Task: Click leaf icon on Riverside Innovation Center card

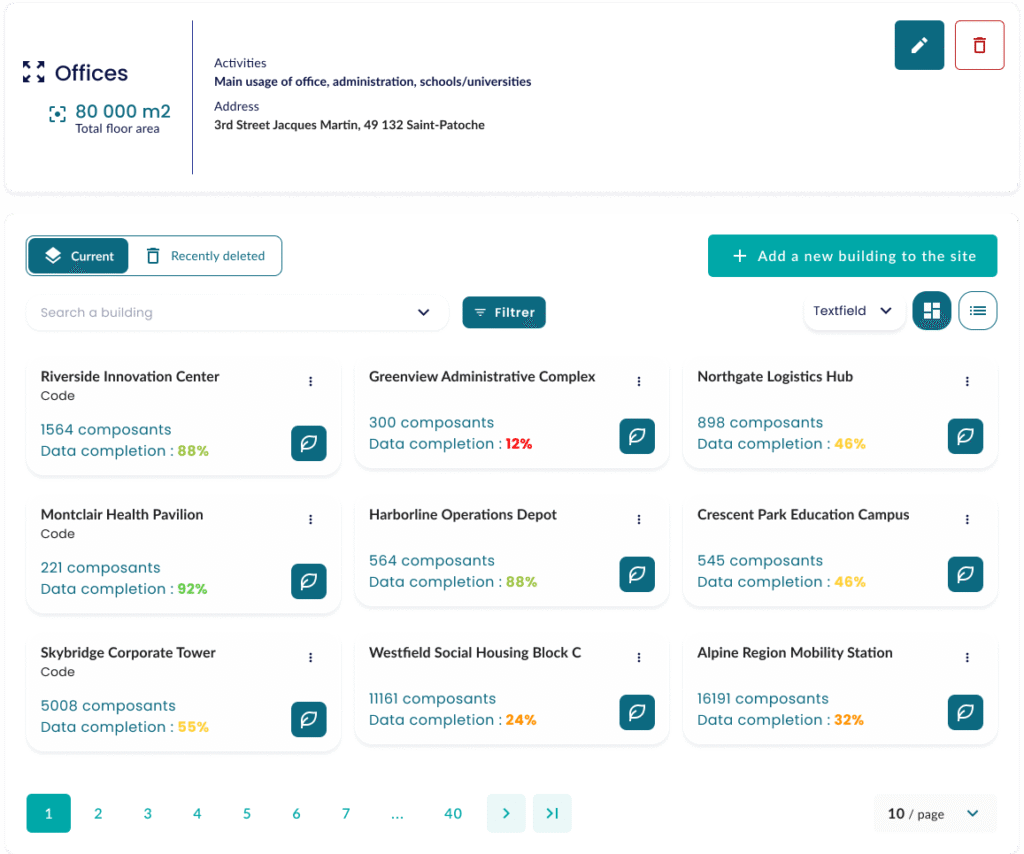Action: pos(309,443)
